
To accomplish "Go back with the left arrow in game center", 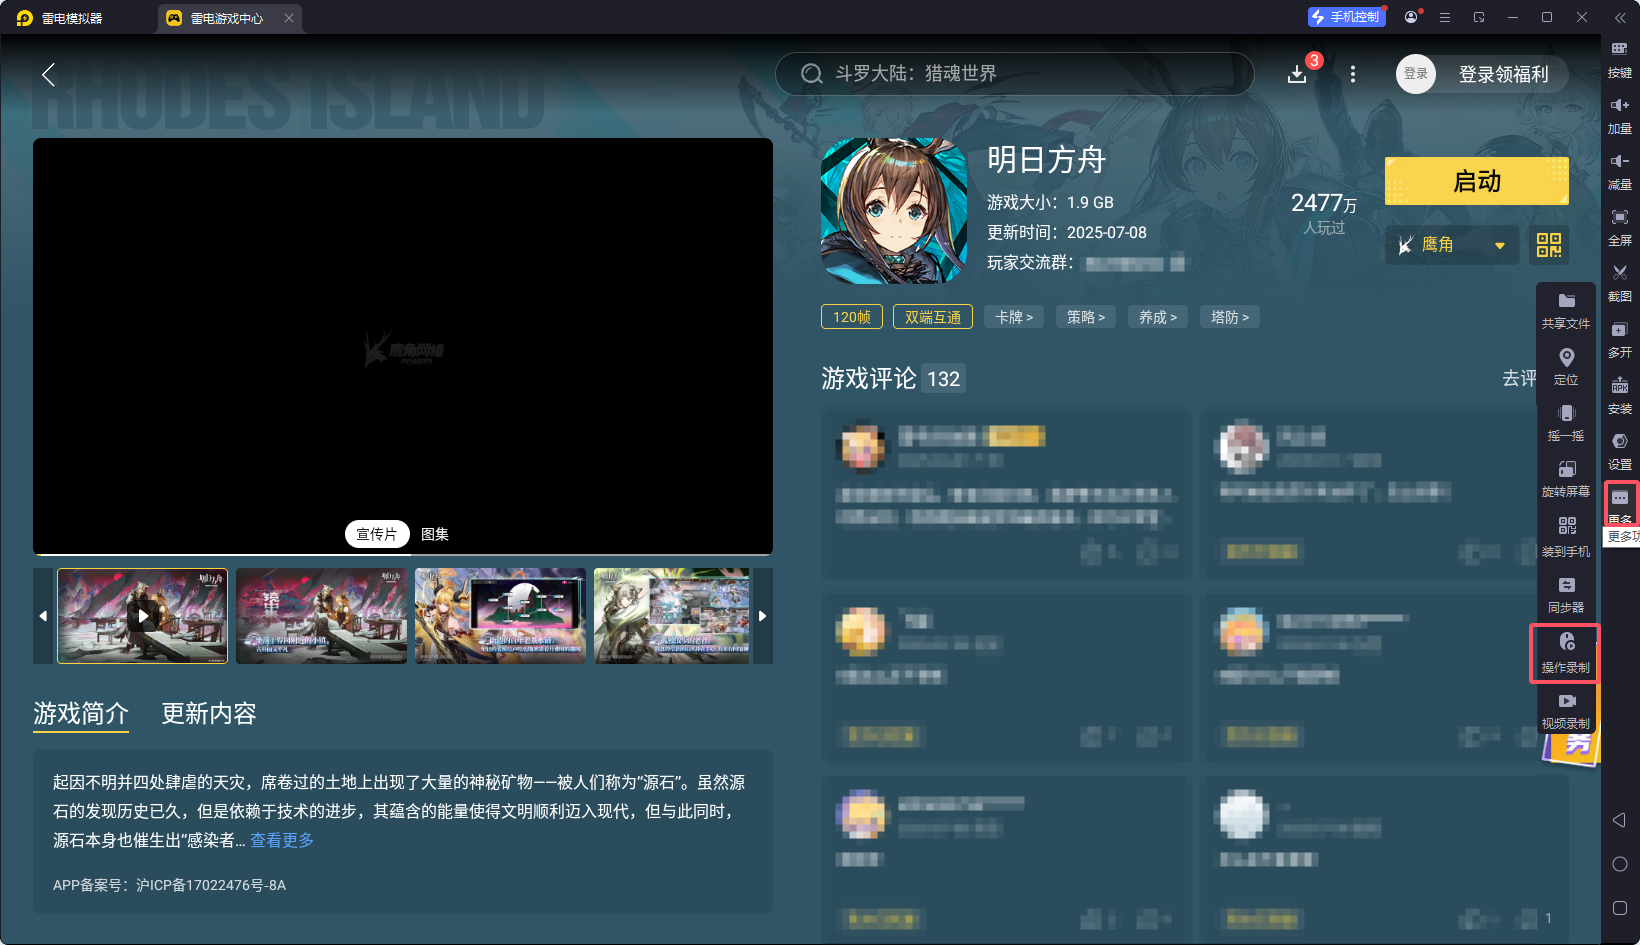I will click(x=48, y=74).
